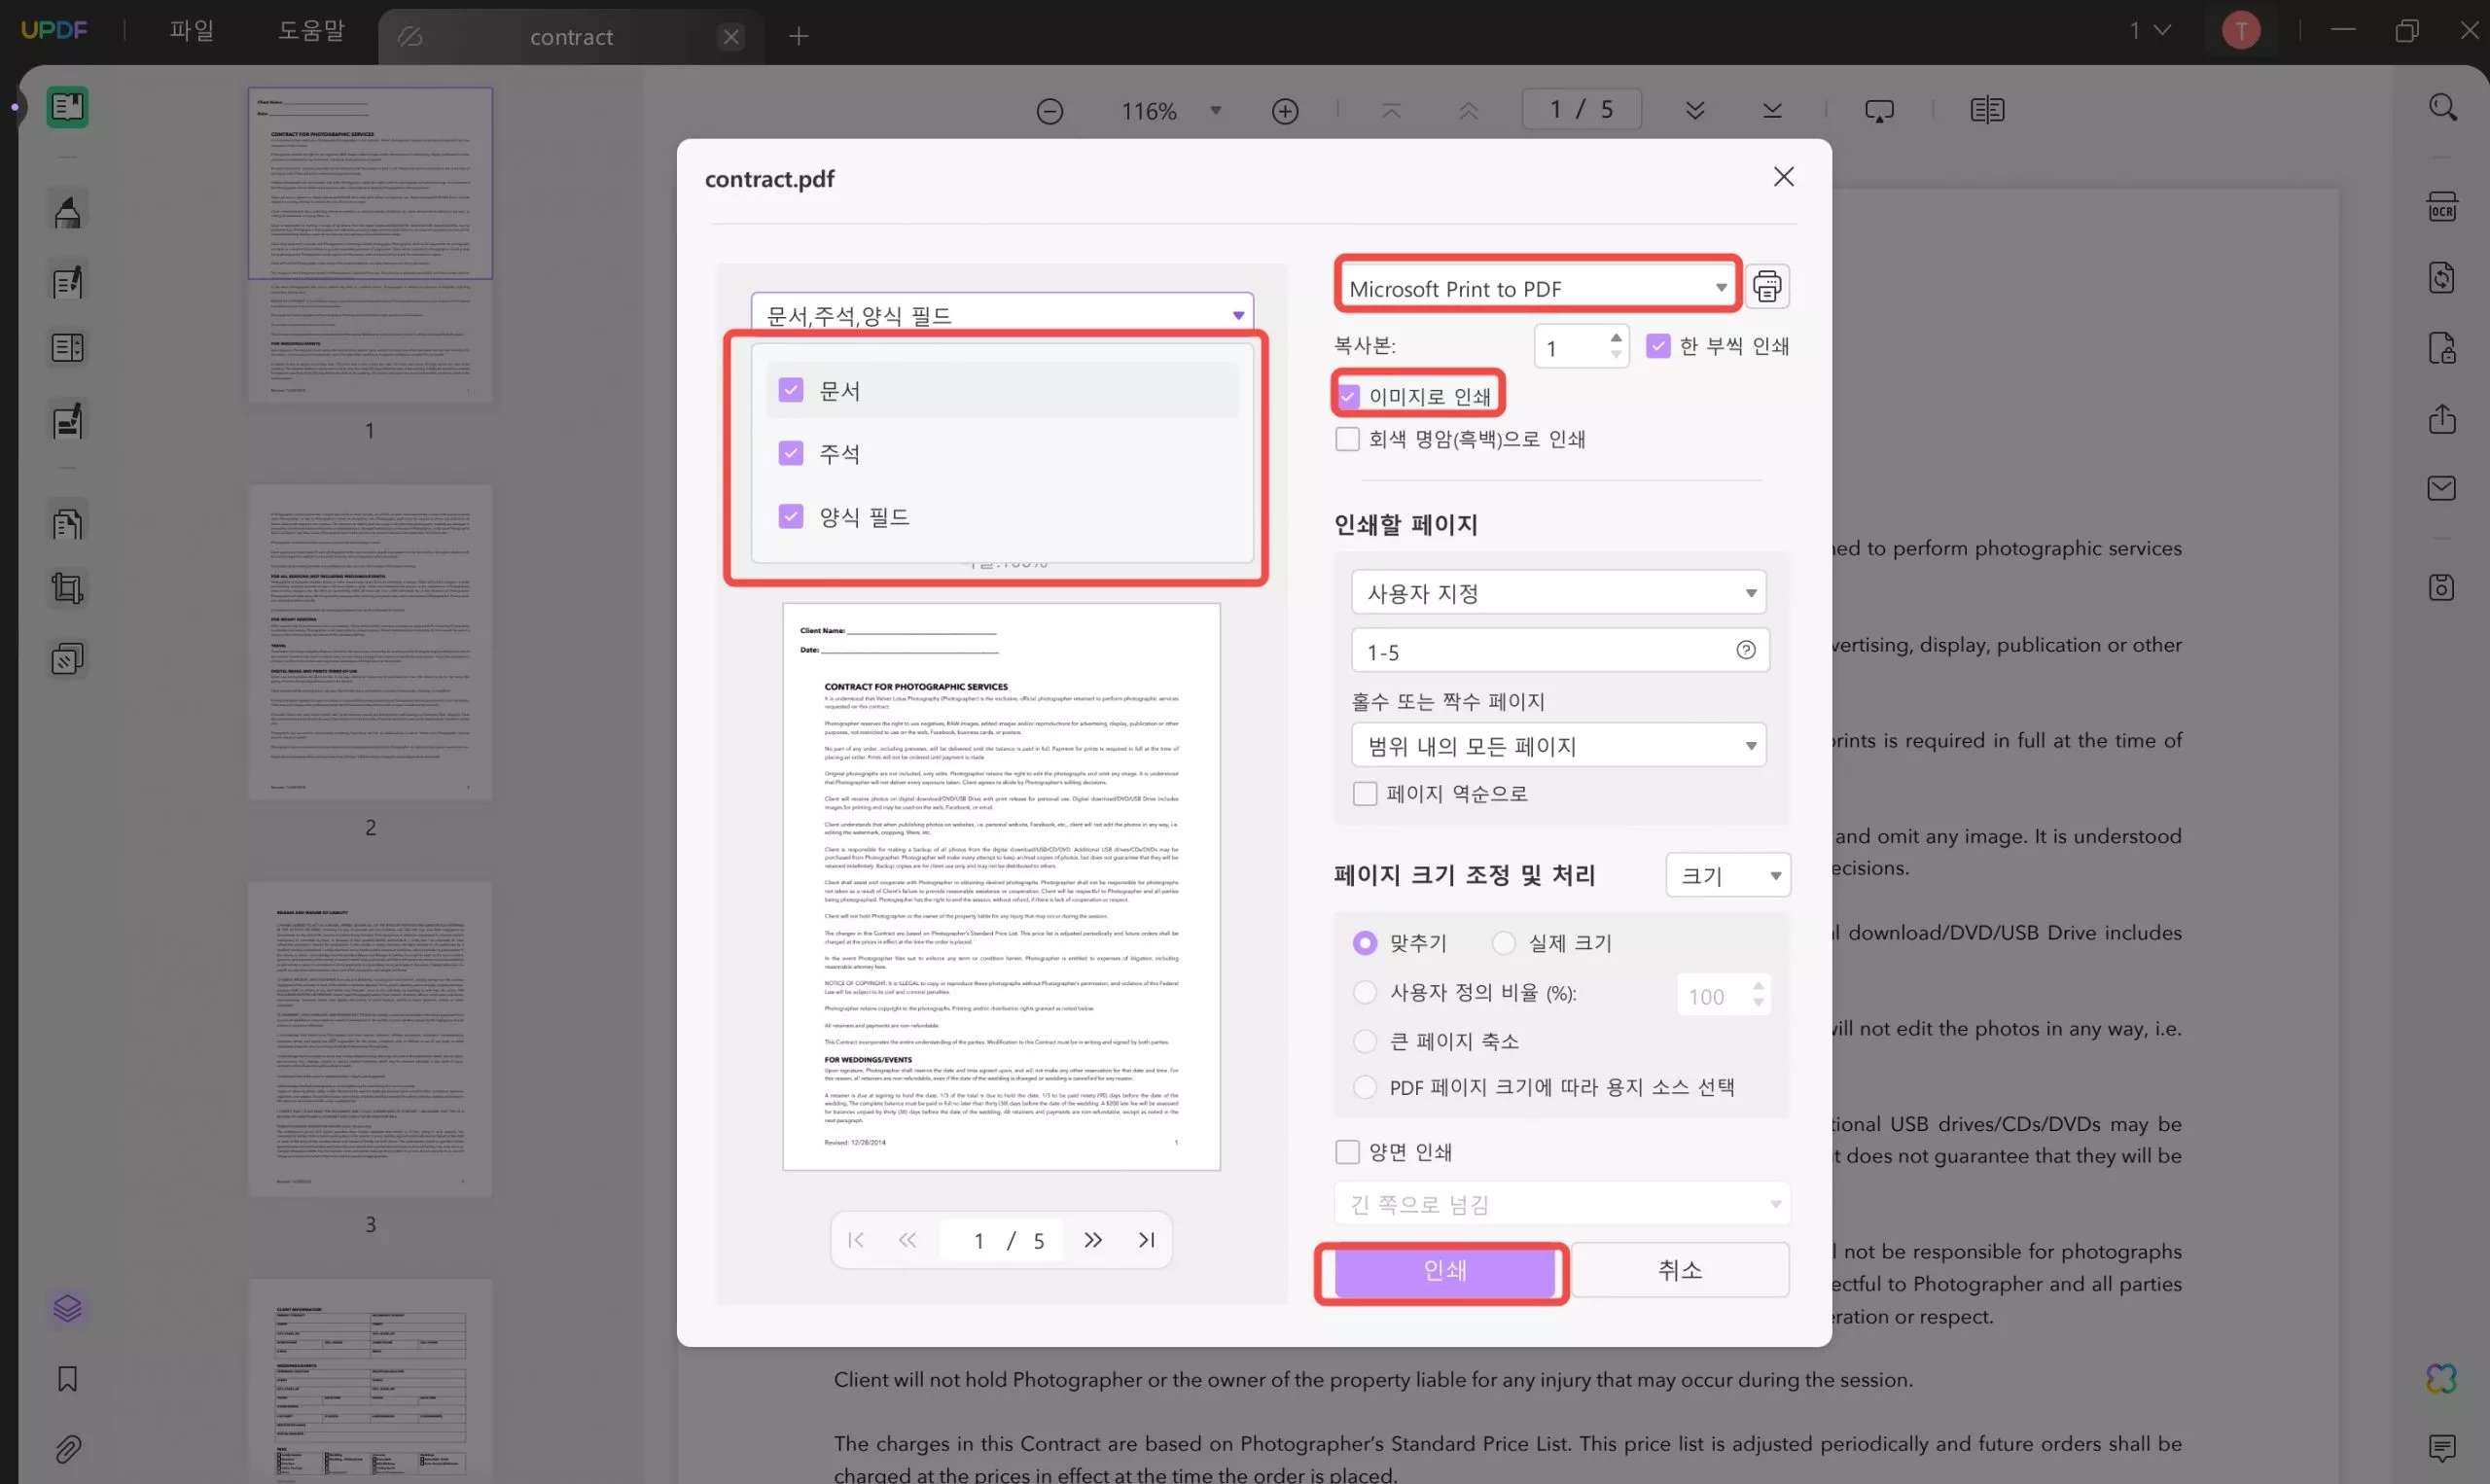Open the Organize Pages tool
The height and width of the screenshot is (1484, 2490).
pyautogui.click(x=67, y=523)
